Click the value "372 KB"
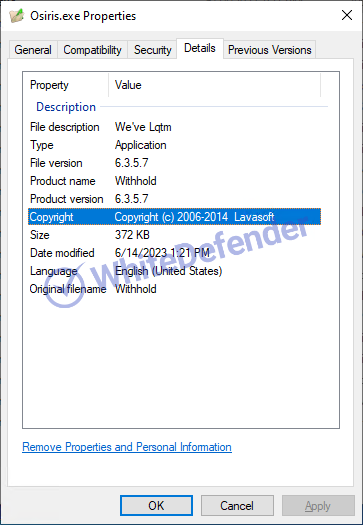Image resolution: width=363 pixels, height=525 pixels. point(132,235)
